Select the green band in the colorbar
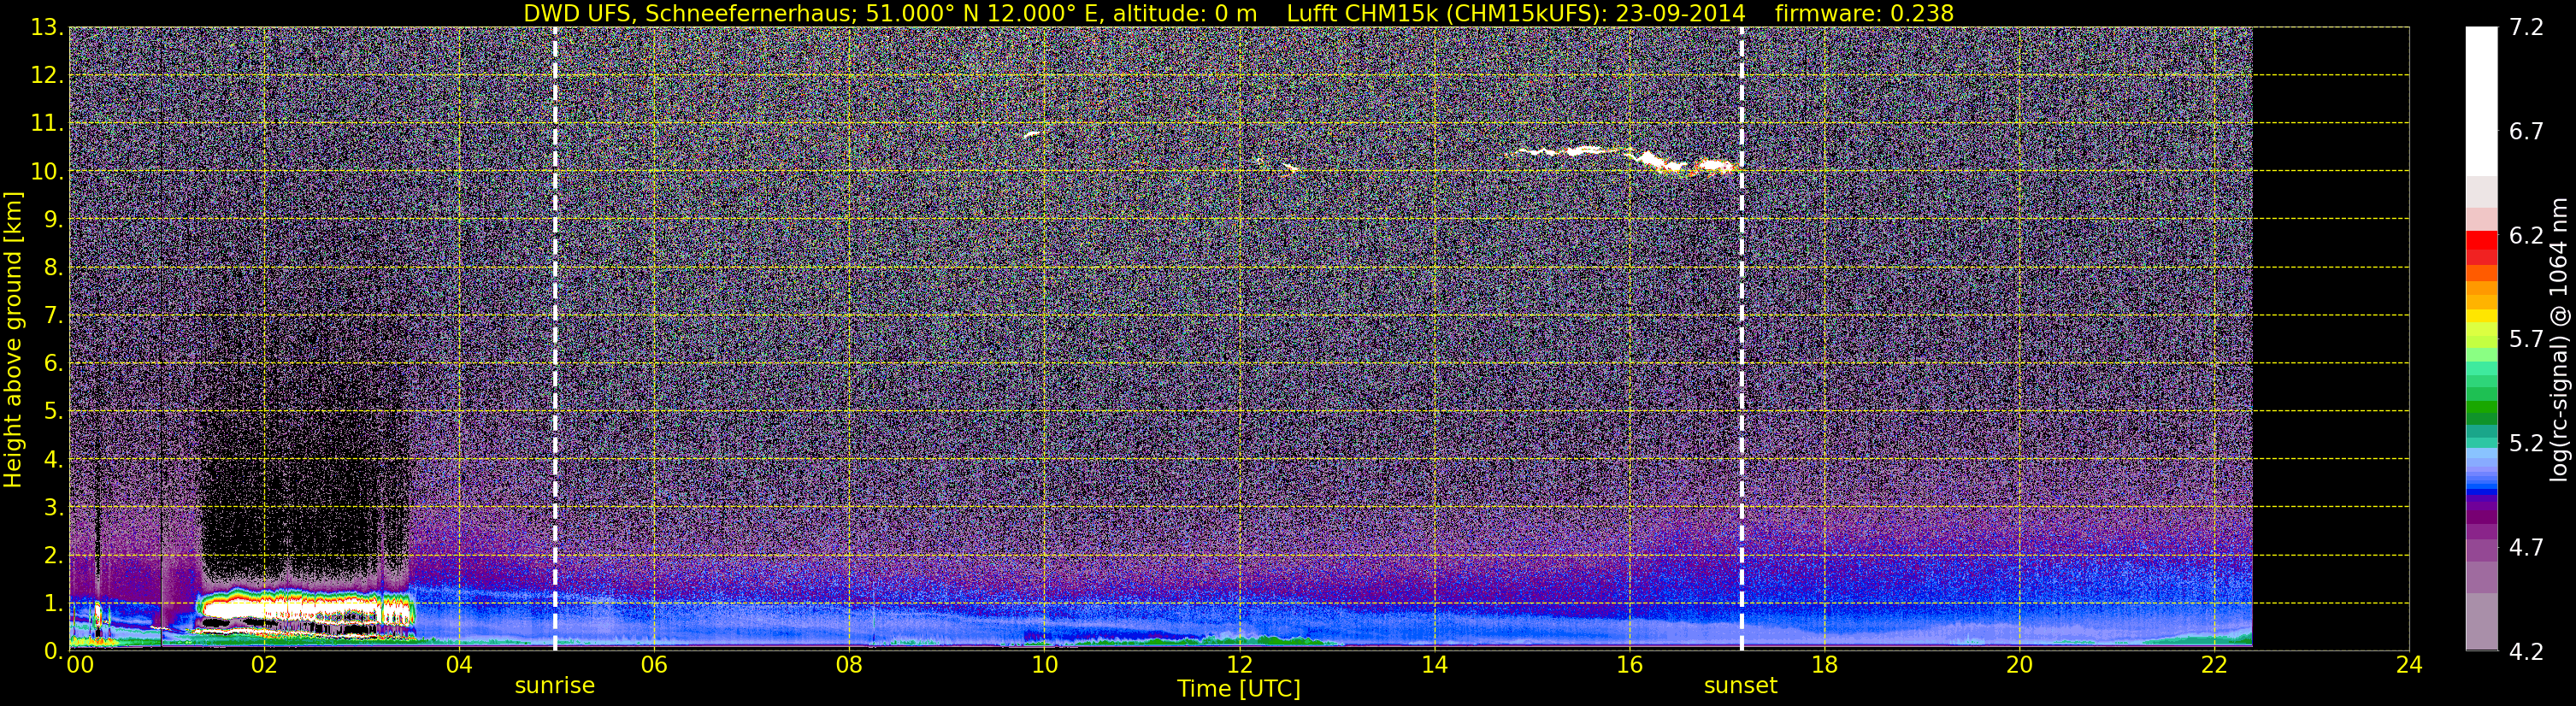Viewport: 2576px width, 706px height. [2481, 408]
